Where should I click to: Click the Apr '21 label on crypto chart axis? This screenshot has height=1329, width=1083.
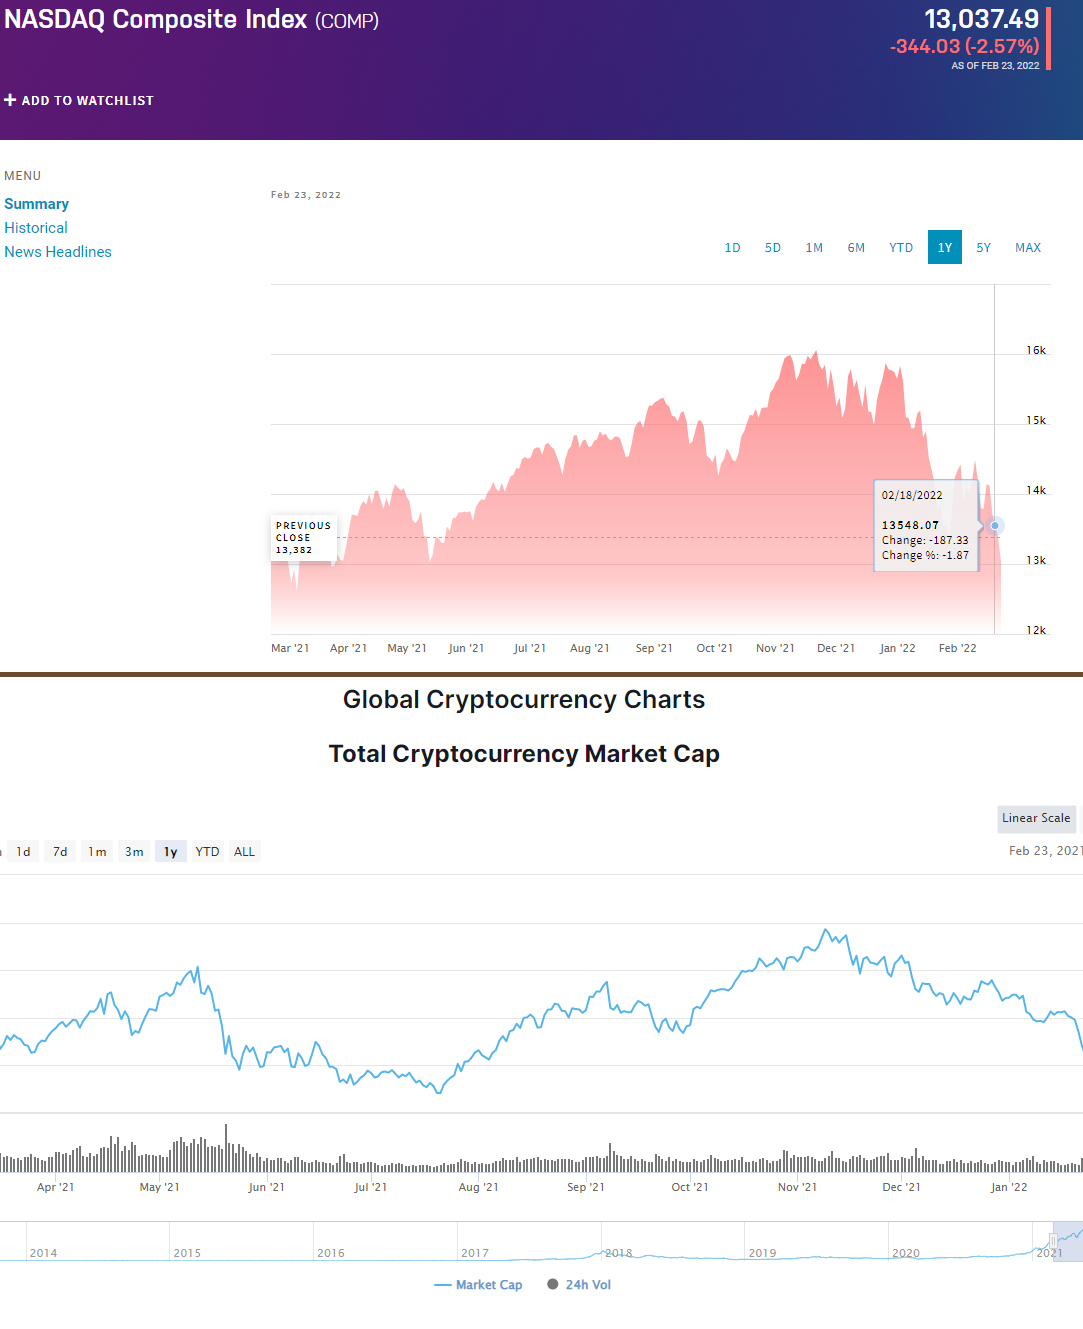click(x=56, y=1187)
